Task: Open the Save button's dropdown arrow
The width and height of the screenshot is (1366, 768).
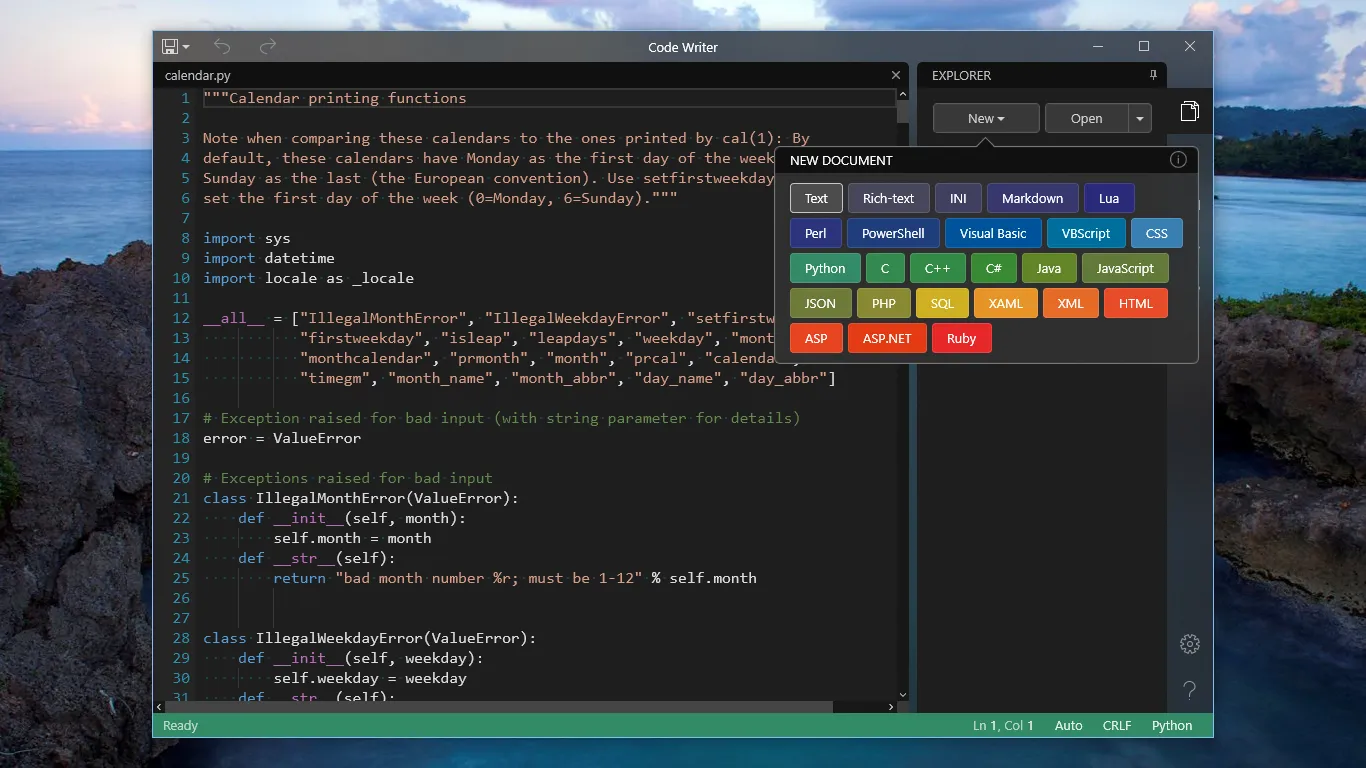Action: click(184, 46)
